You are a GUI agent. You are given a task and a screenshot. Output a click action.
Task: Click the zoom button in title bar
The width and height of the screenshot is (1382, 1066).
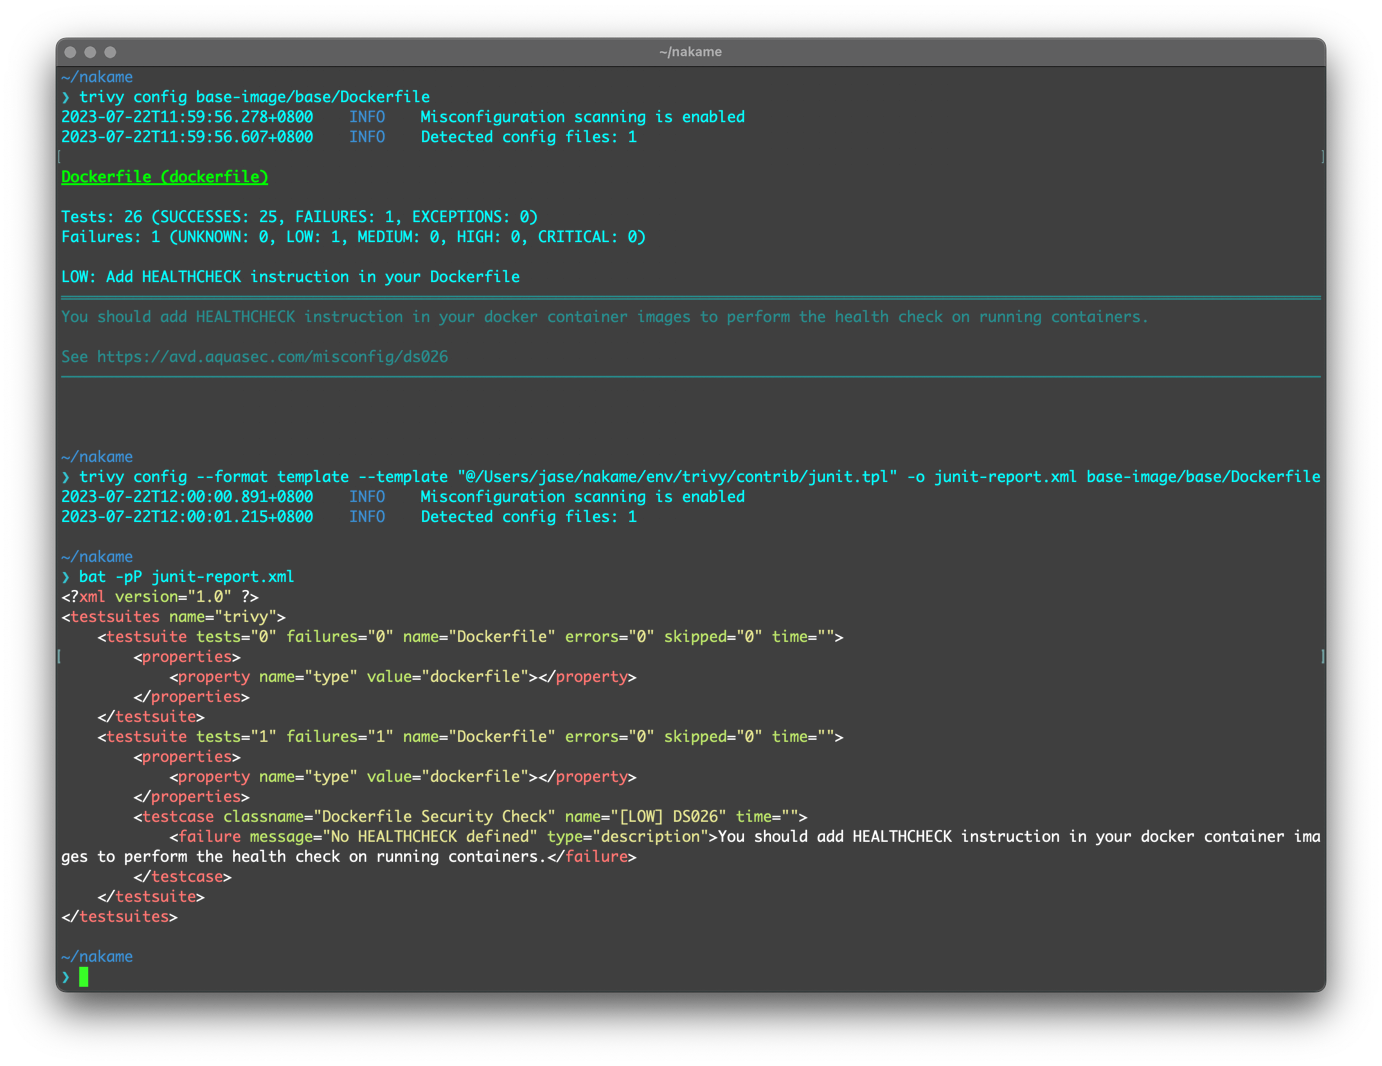pos(110,52)
